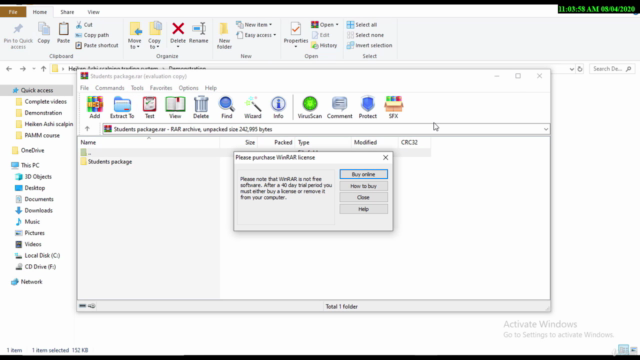Create New folder from Explorer ribbon
This screenshot has height=360, width=640.
pyautogui.click(x=224, y=36)
